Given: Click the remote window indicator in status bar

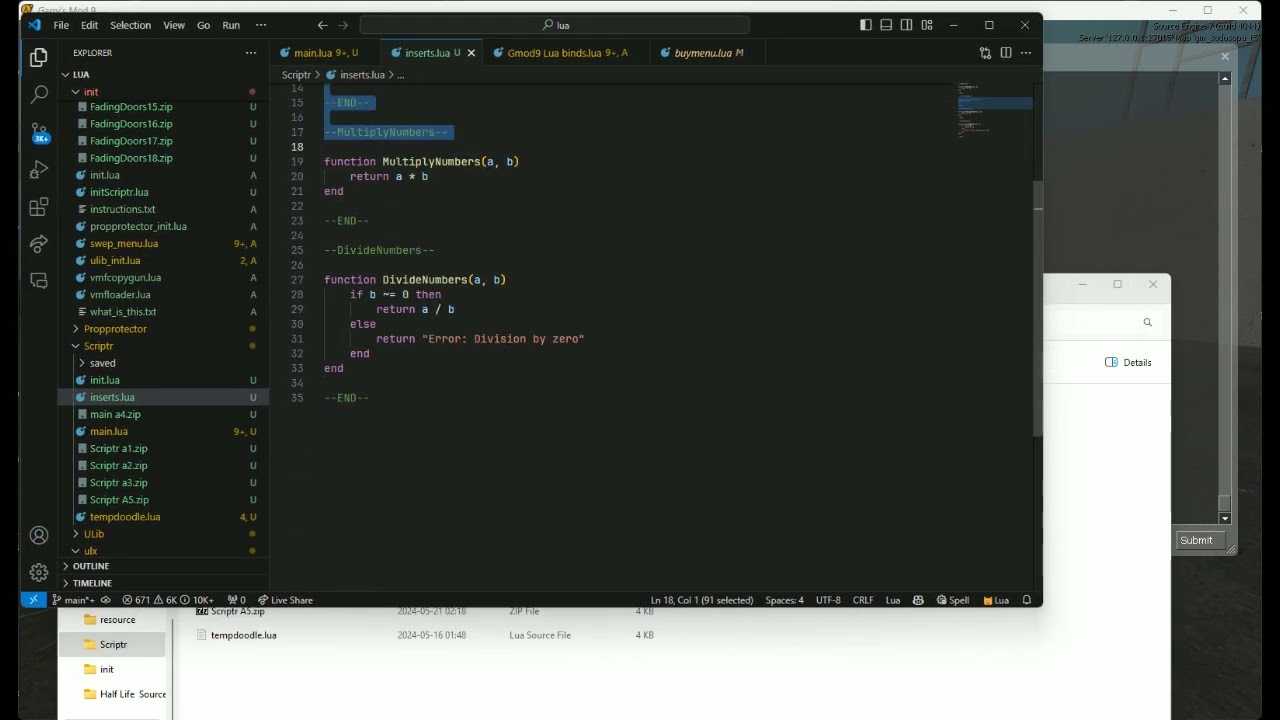Looking at the screenshot, I should [33, 600].
